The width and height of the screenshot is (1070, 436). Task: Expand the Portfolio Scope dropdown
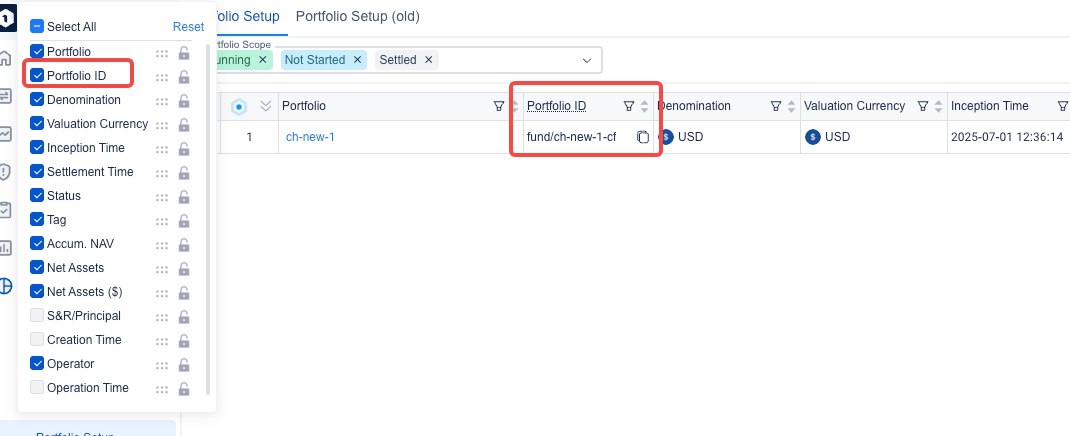587,60
